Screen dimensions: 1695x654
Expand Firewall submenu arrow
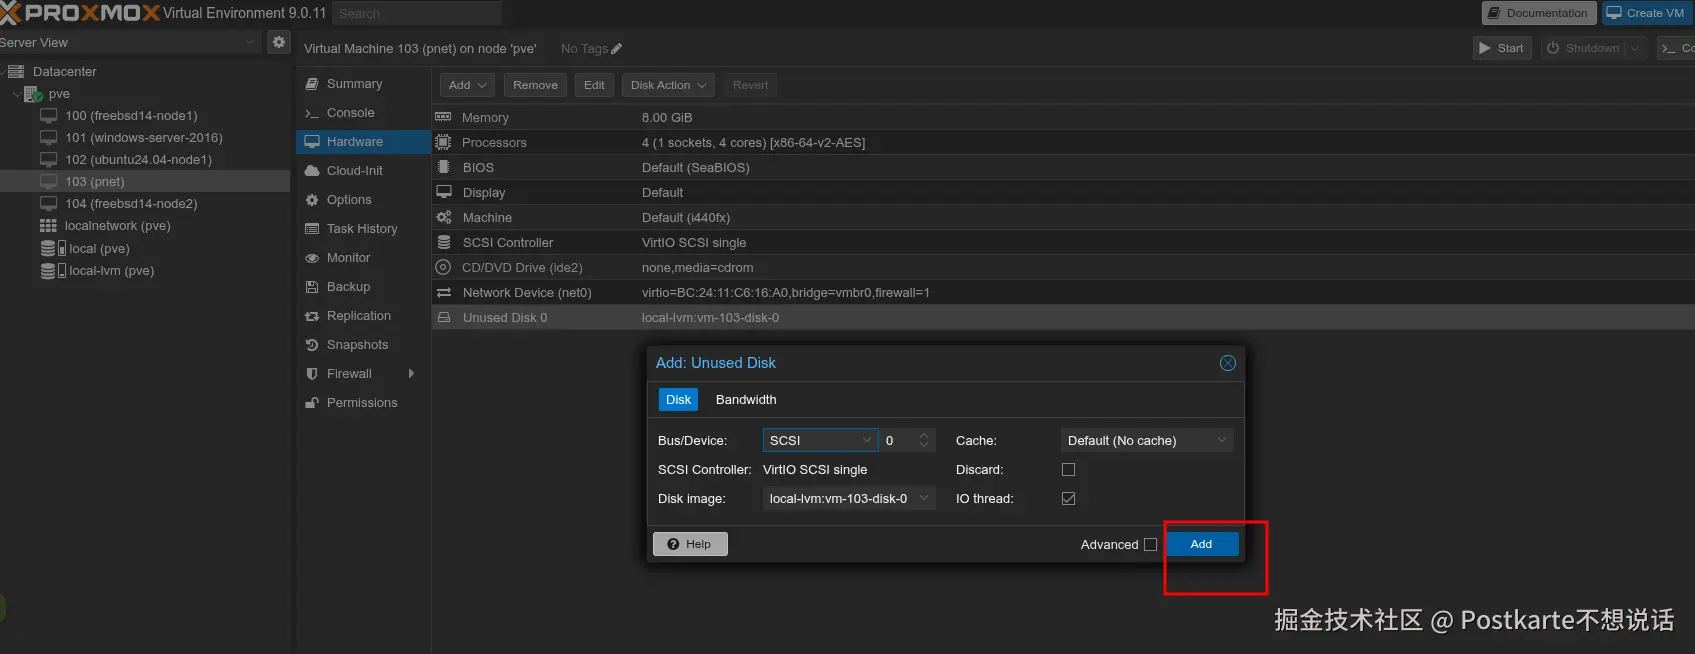[x=411, y=374]
